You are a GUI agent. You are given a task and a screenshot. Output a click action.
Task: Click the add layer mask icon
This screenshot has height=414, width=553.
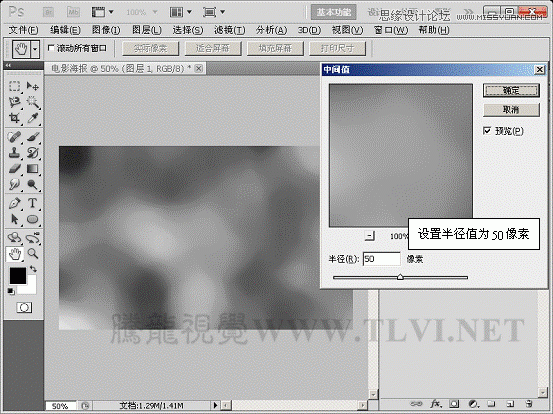coord(454,403)
